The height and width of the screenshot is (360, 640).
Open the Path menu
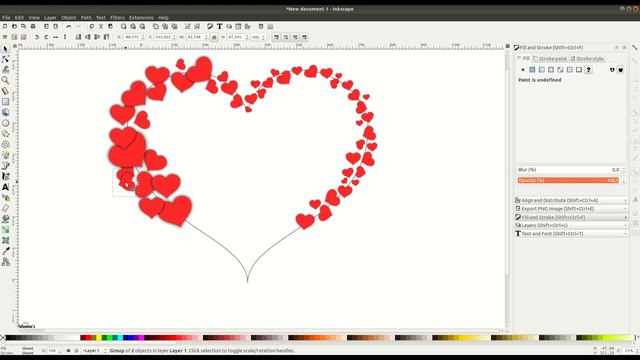[86, 18]
